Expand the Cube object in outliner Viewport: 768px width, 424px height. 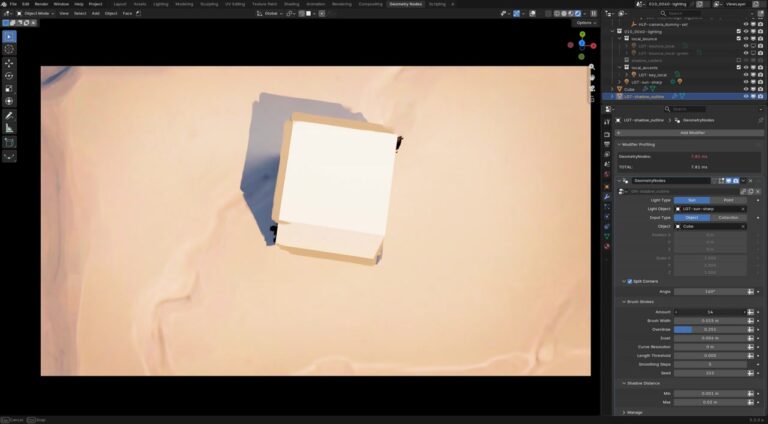pyautogui.click(x=613, y=89)
